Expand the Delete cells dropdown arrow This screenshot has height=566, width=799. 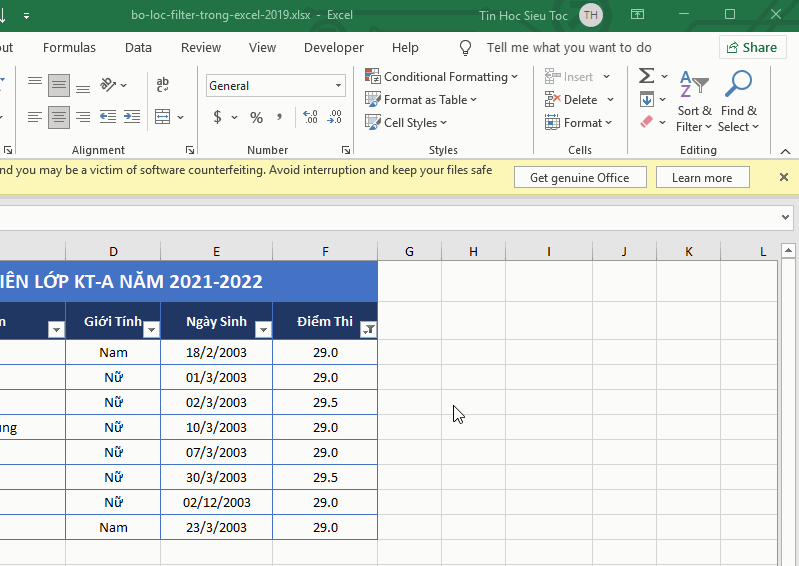click(x=610, y=100)
